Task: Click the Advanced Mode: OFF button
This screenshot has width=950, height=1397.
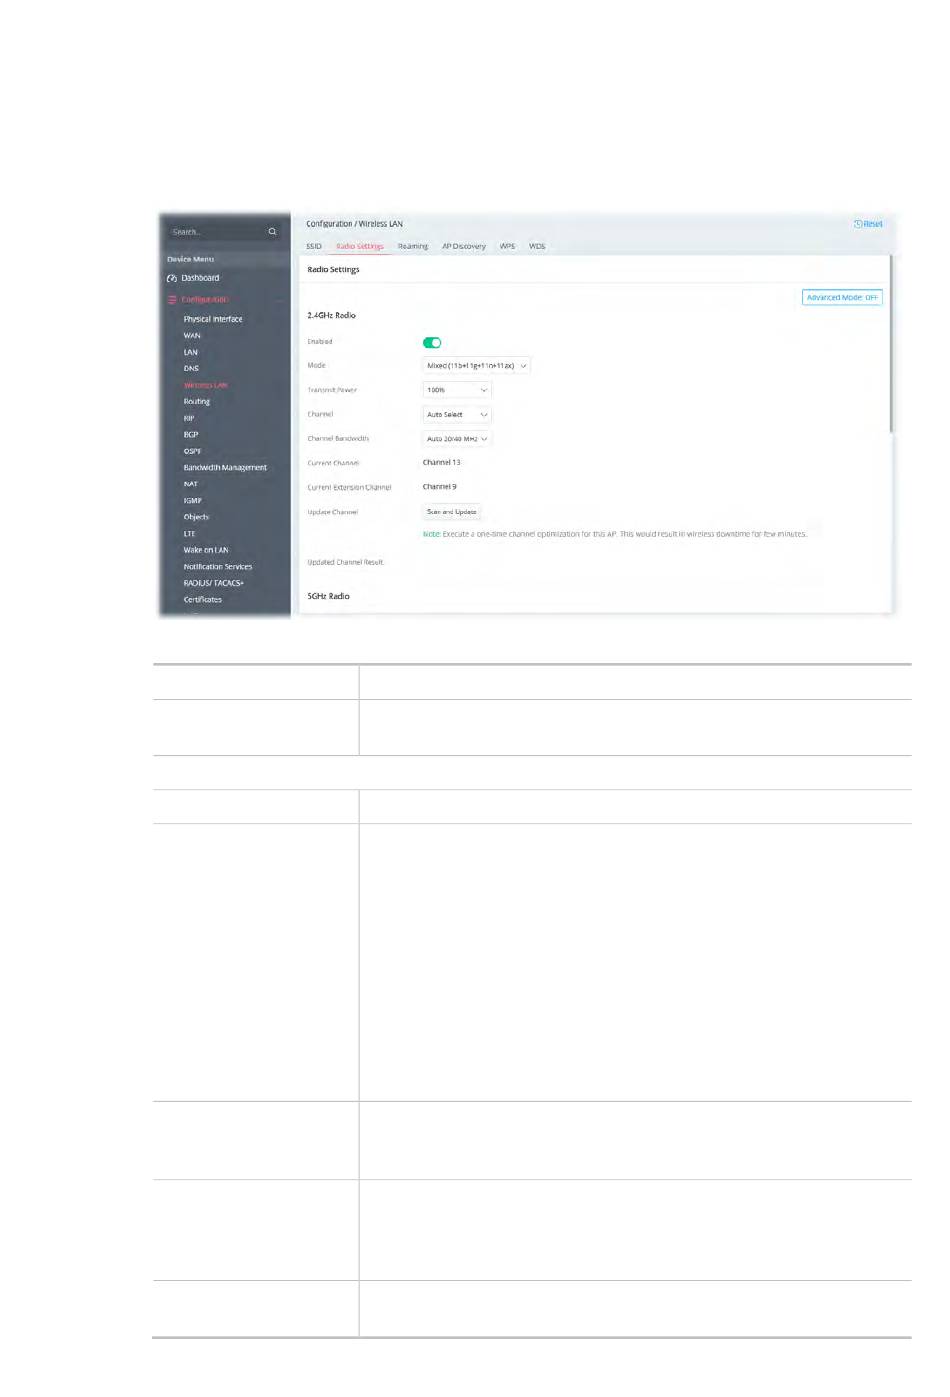Action: [x=842, y=298]
